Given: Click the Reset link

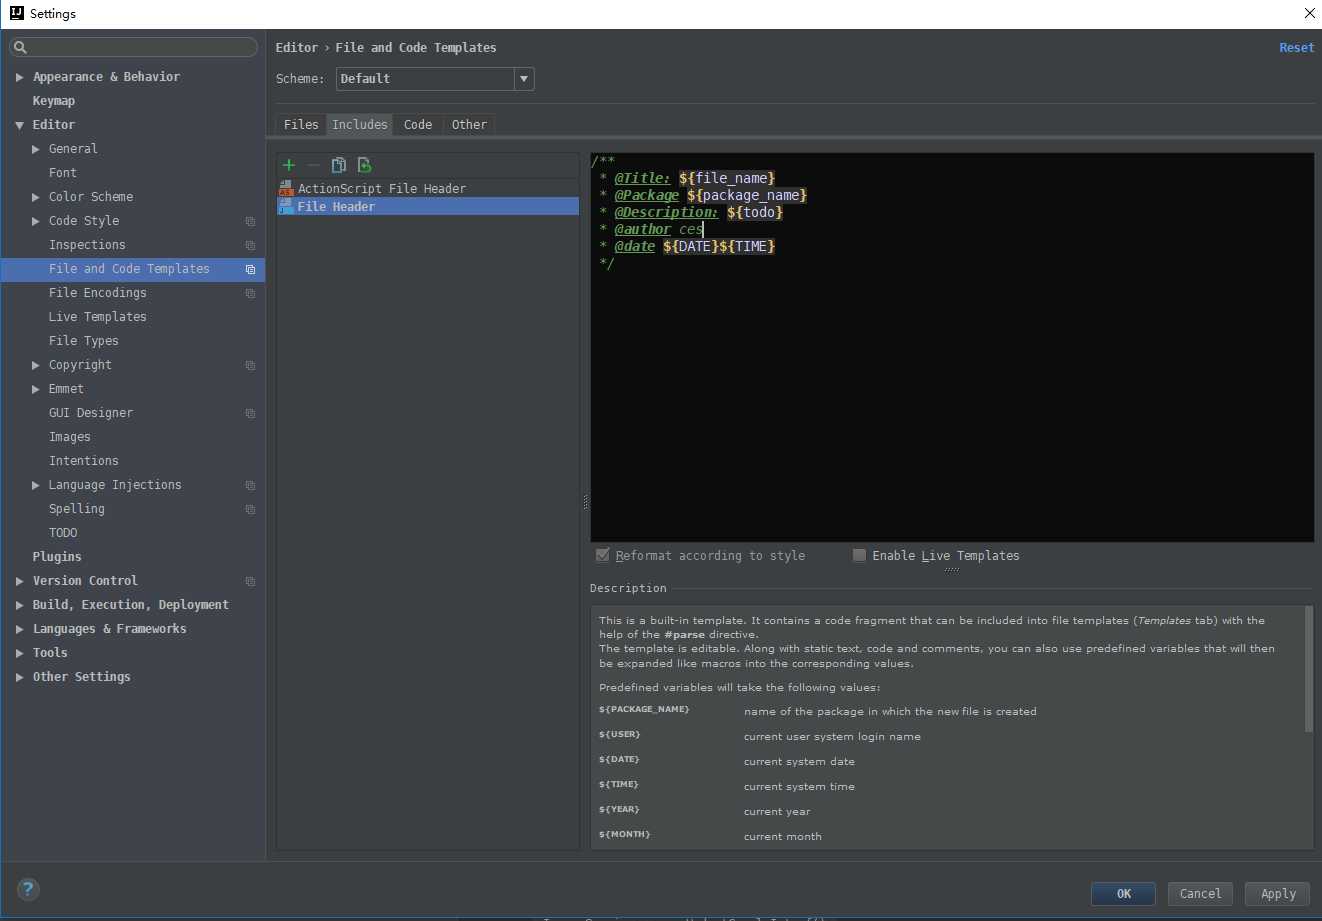Looking at the screenshot, I should click(1297, 48).
